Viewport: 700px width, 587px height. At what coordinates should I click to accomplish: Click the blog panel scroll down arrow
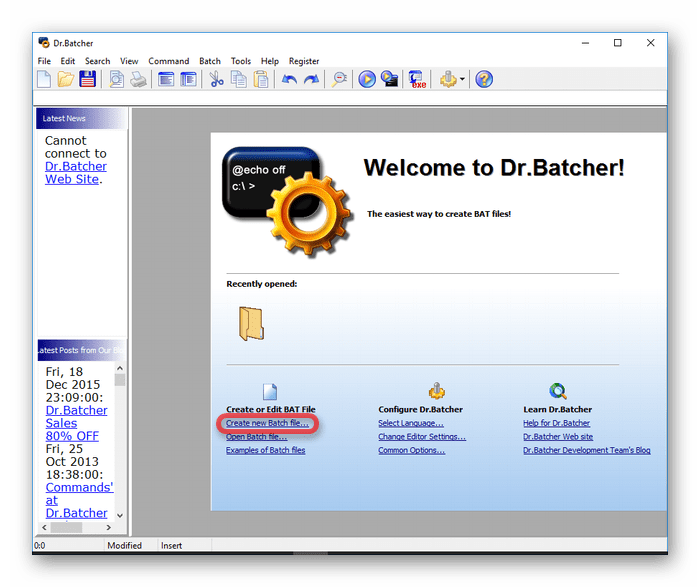click(x=120, y=515)
